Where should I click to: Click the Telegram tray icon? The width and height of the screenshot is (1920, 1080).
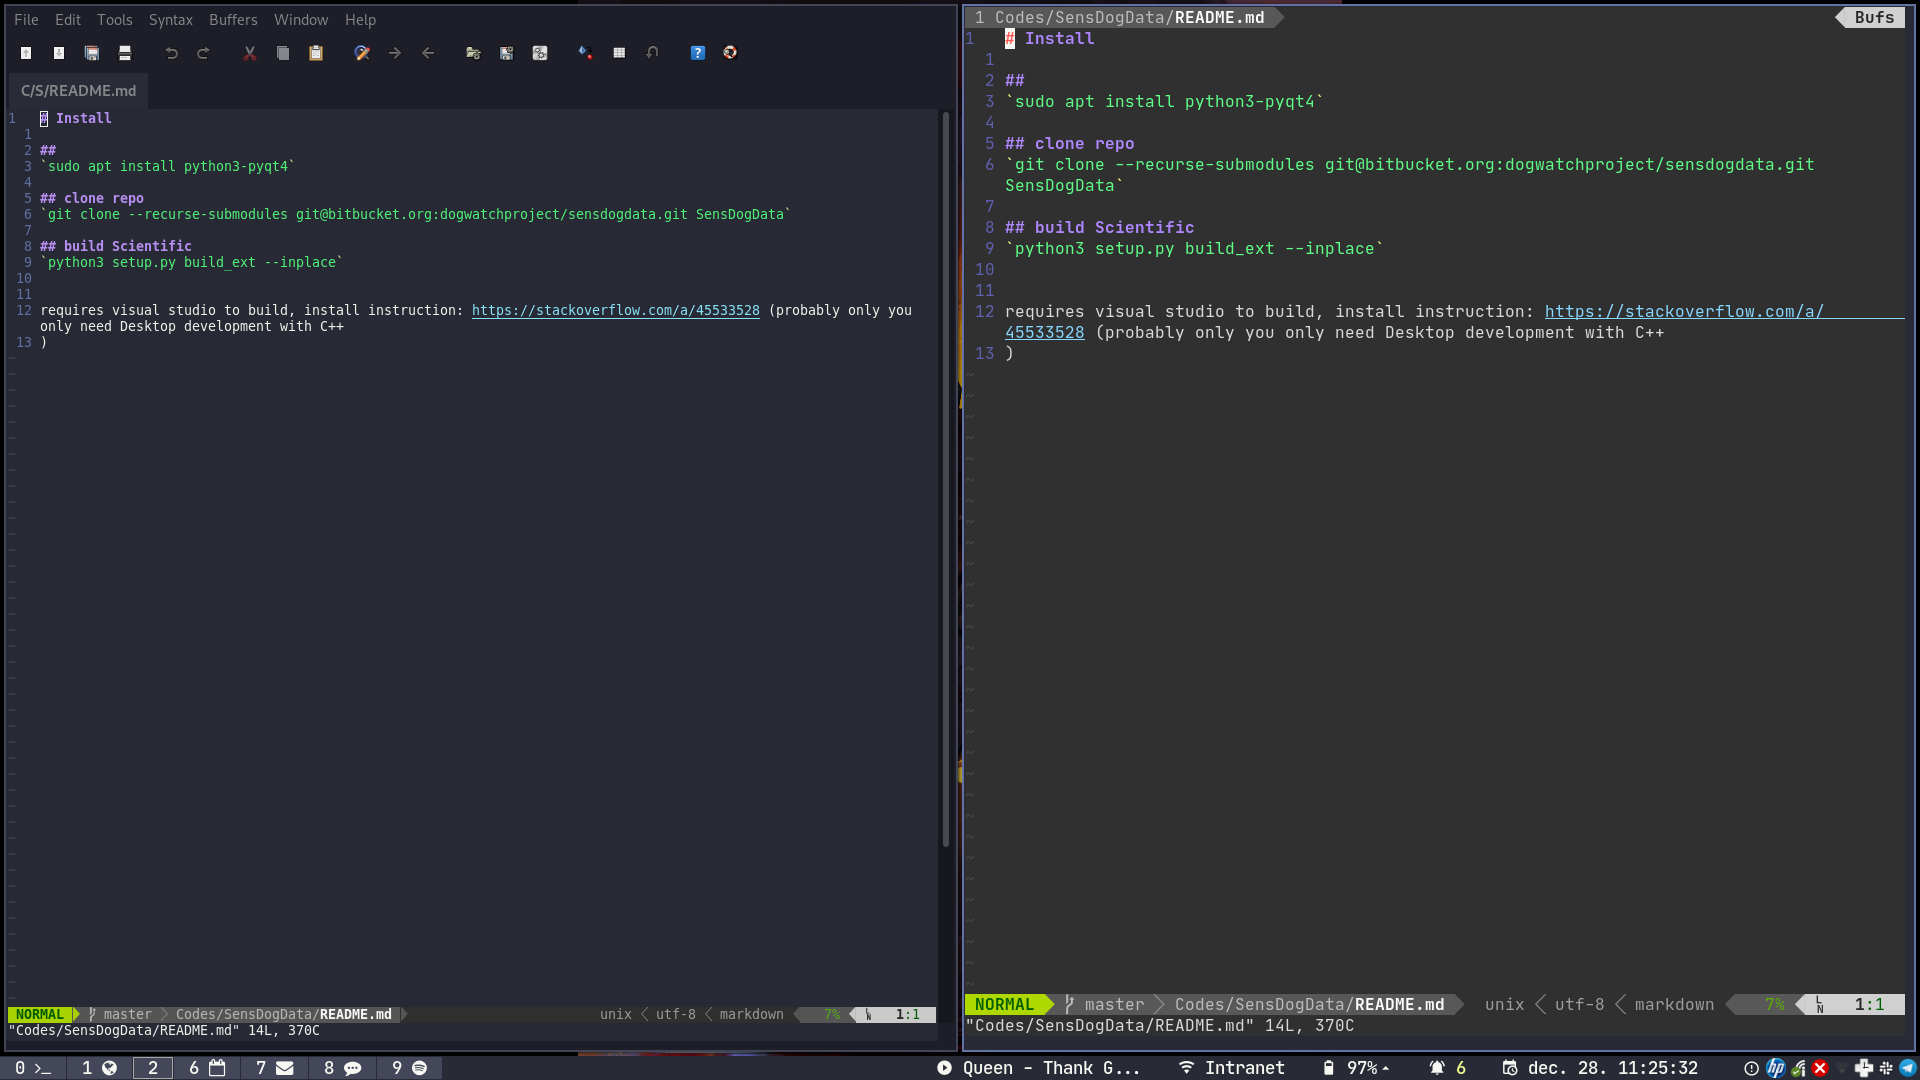point(1908,1068)
